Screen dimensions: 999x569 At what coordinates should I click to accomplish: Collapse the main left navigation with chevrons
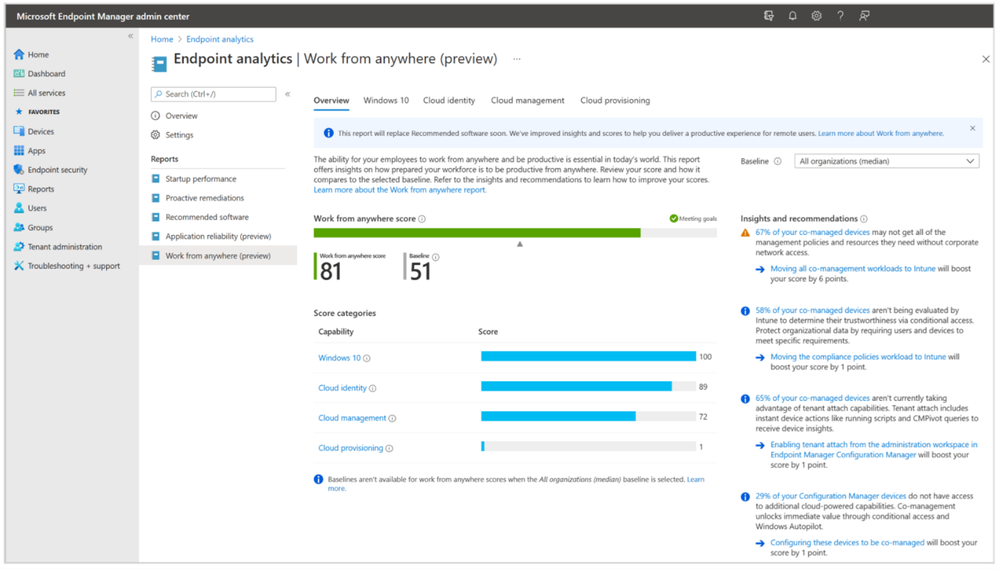pyautogui.click(x=131, y=36)
